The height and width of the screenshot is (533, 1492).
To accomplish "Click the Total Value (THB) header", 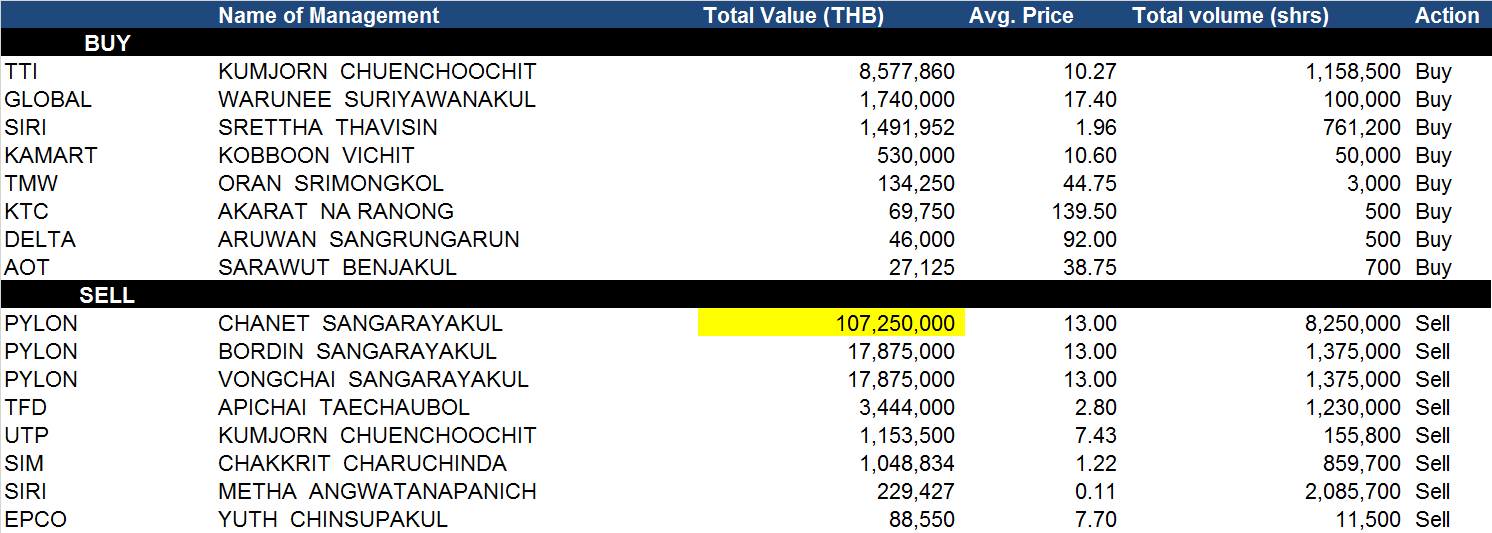I will (794, 15).
